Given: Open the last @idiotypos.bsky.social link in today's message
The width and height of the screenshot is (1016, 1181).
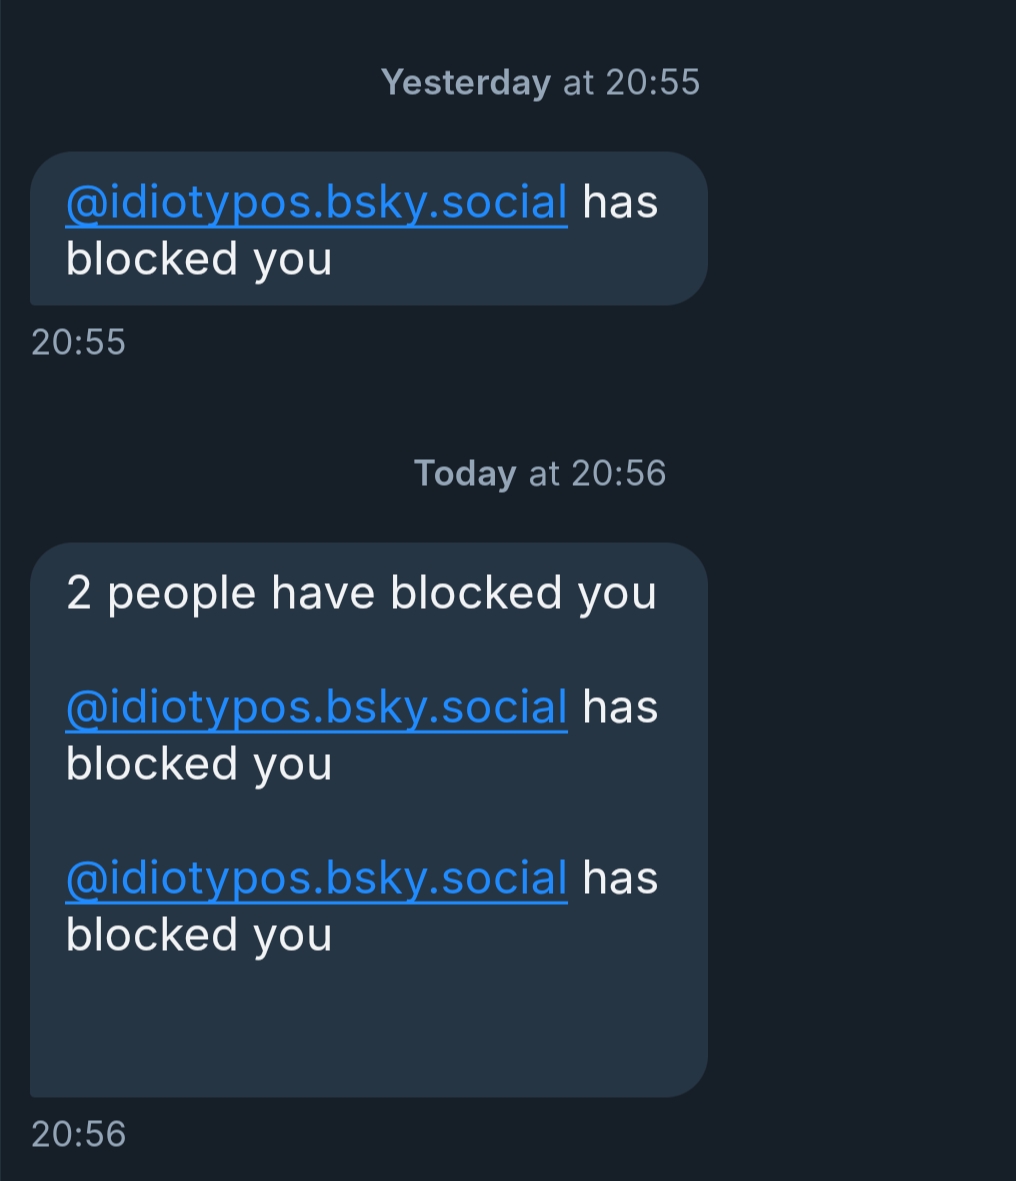Looking at the screenshot, I should (316, 878).
